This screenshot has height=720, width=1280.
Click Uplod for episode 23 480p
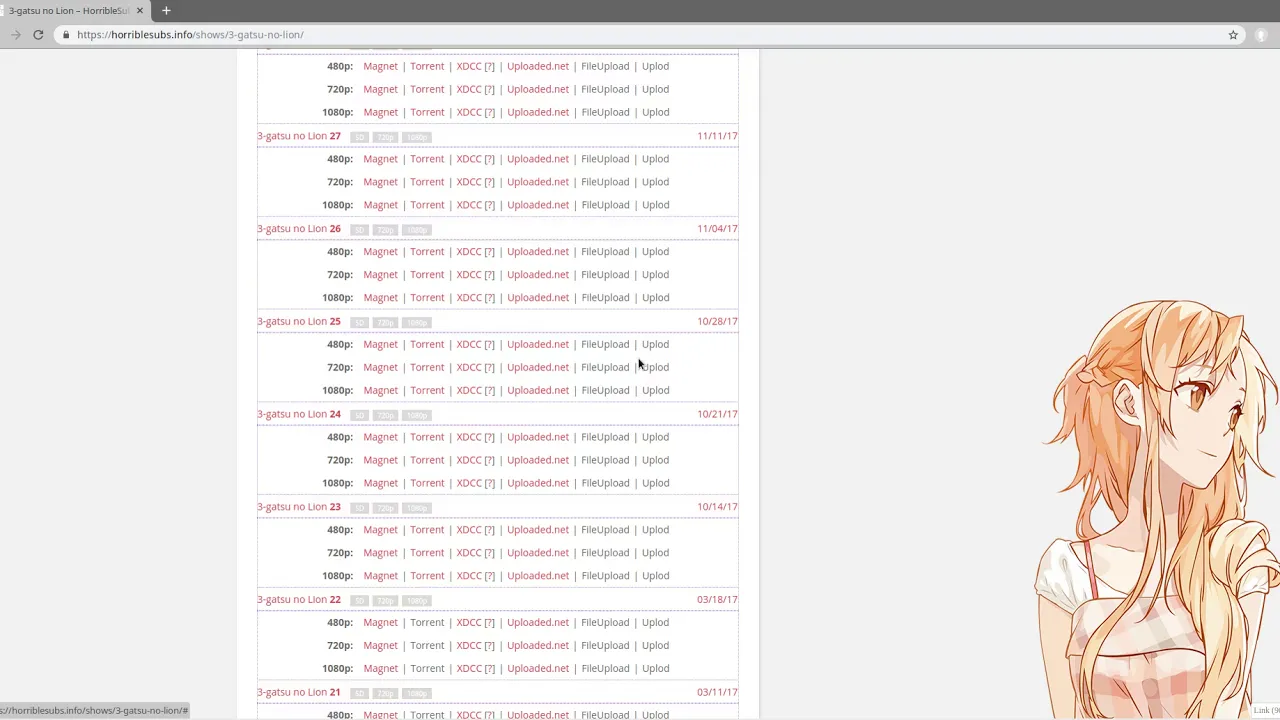[655, 530]
